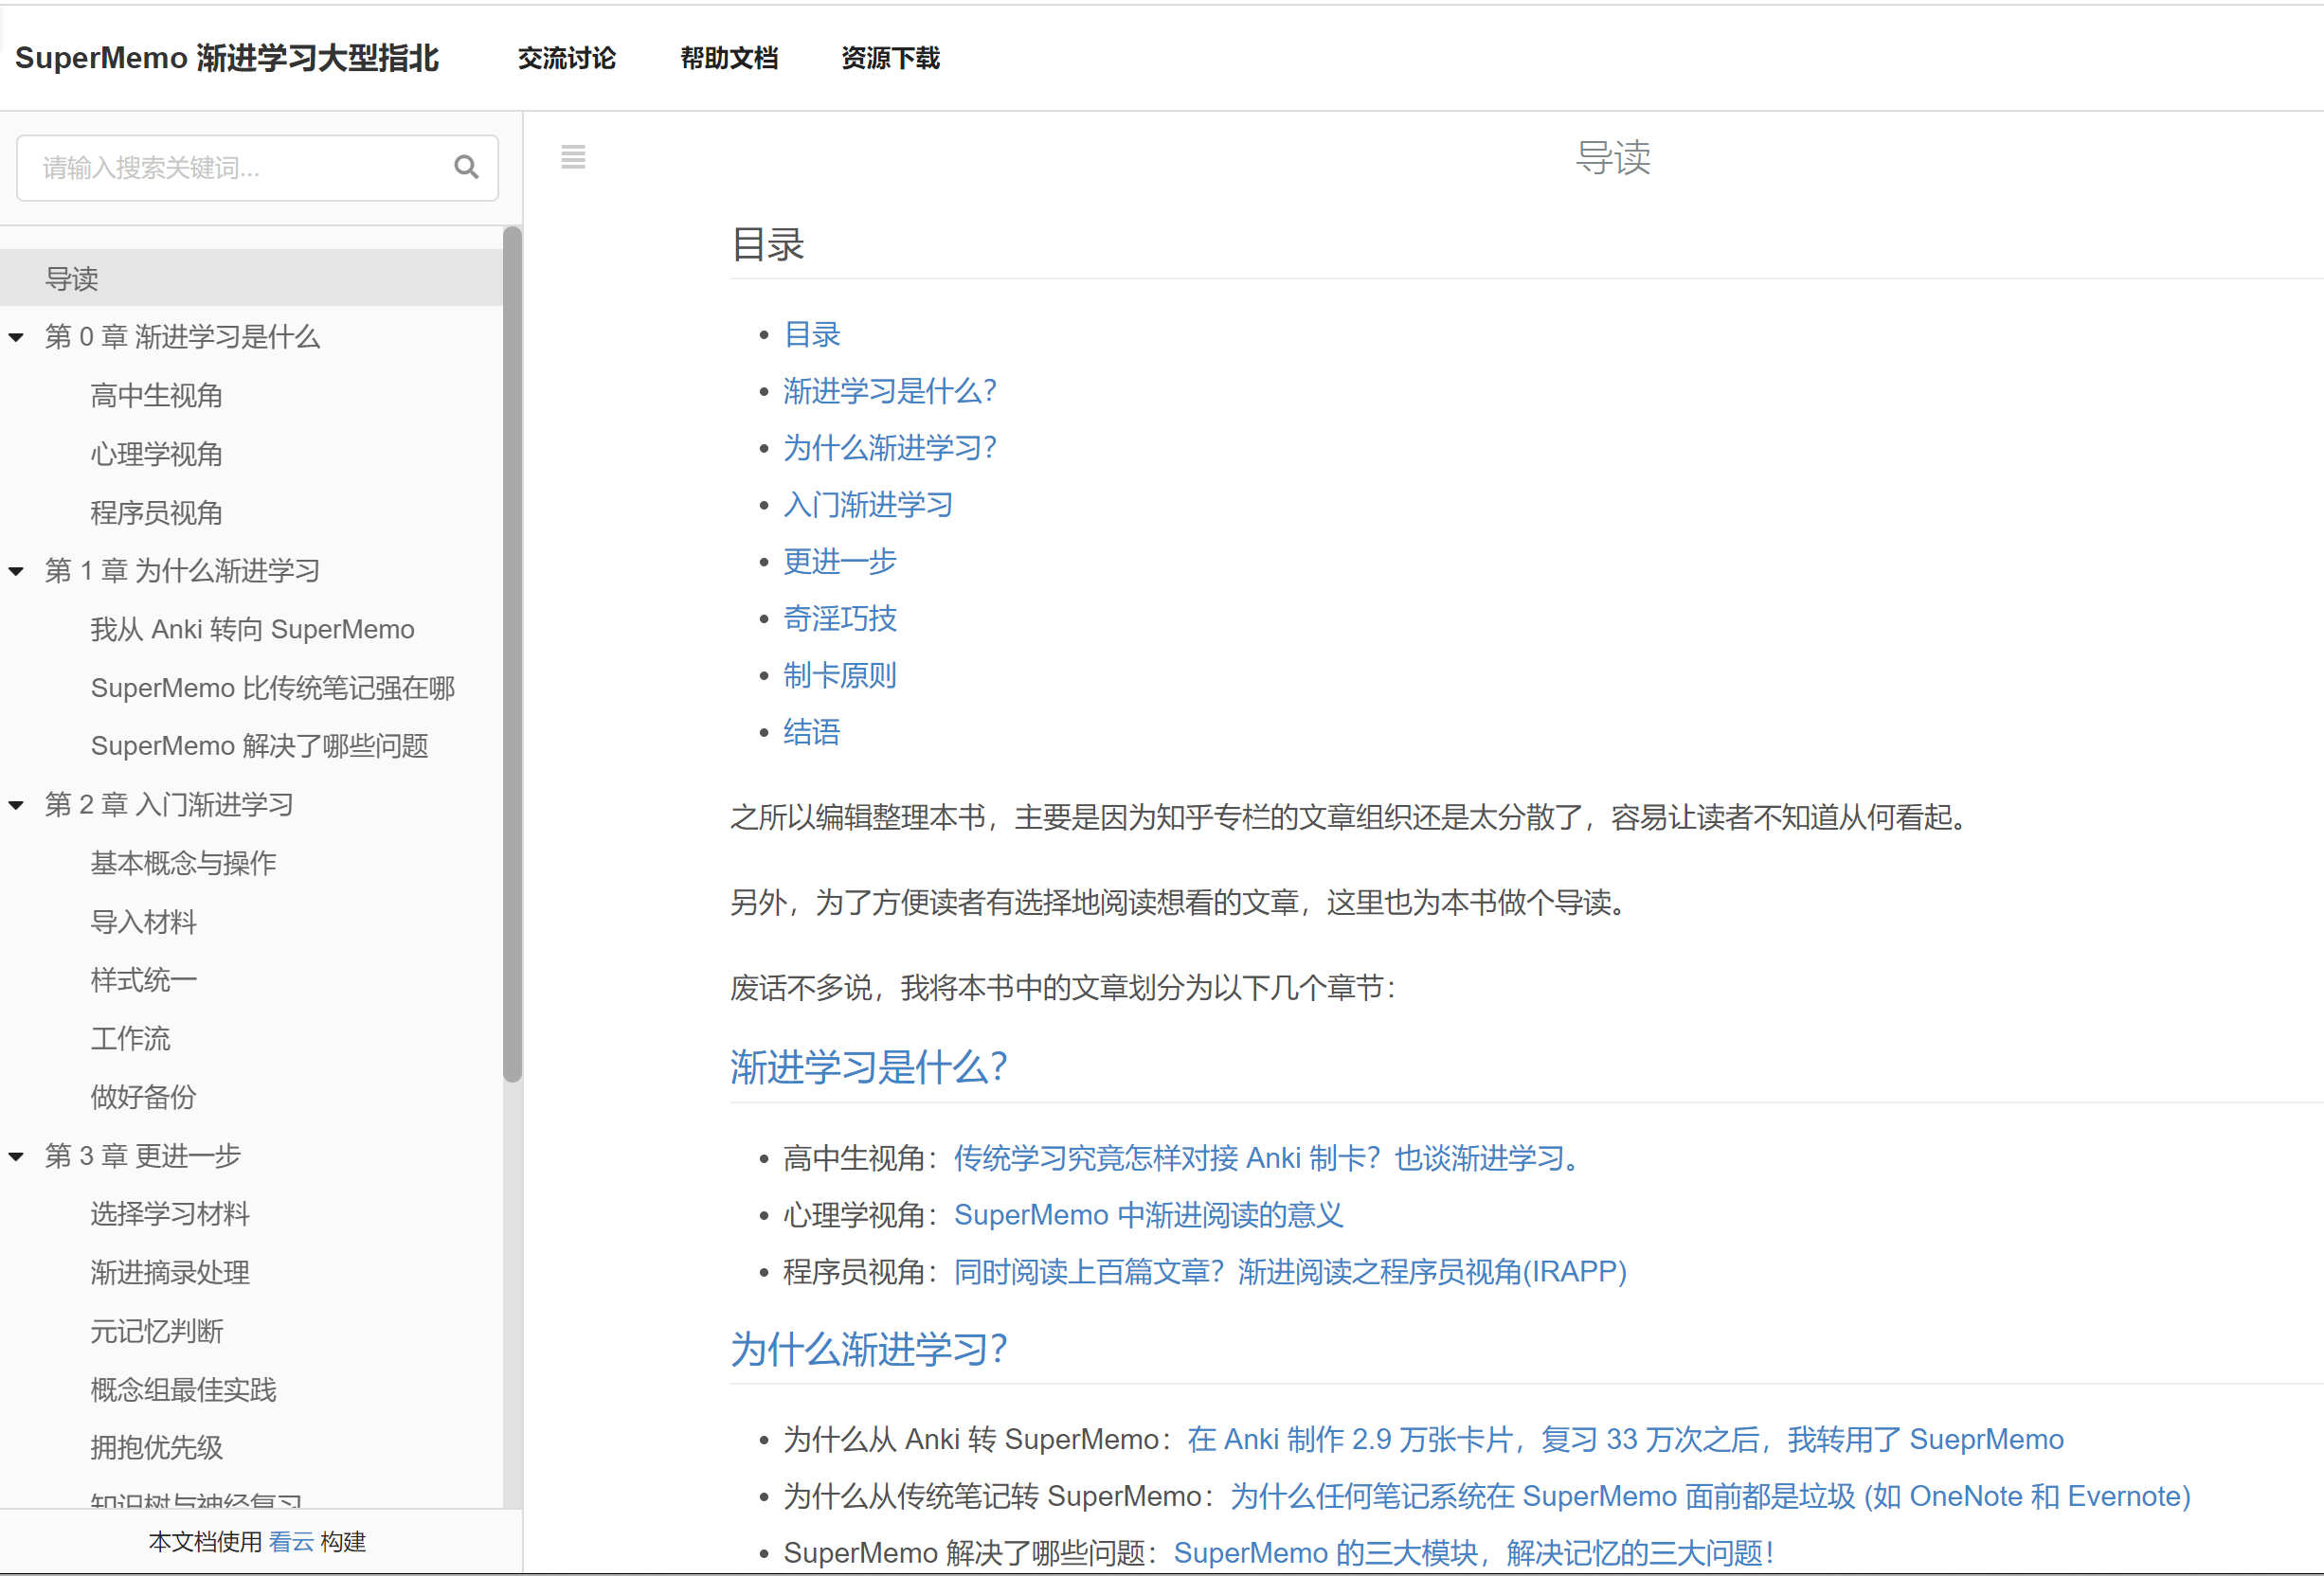
Task: Click the search magnifier icon
Action: (x=466, y=166)
